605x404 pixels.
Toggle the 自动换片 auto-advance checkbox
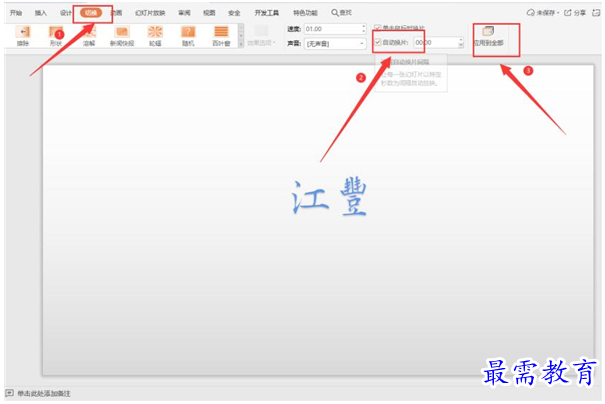coord(378,42)
